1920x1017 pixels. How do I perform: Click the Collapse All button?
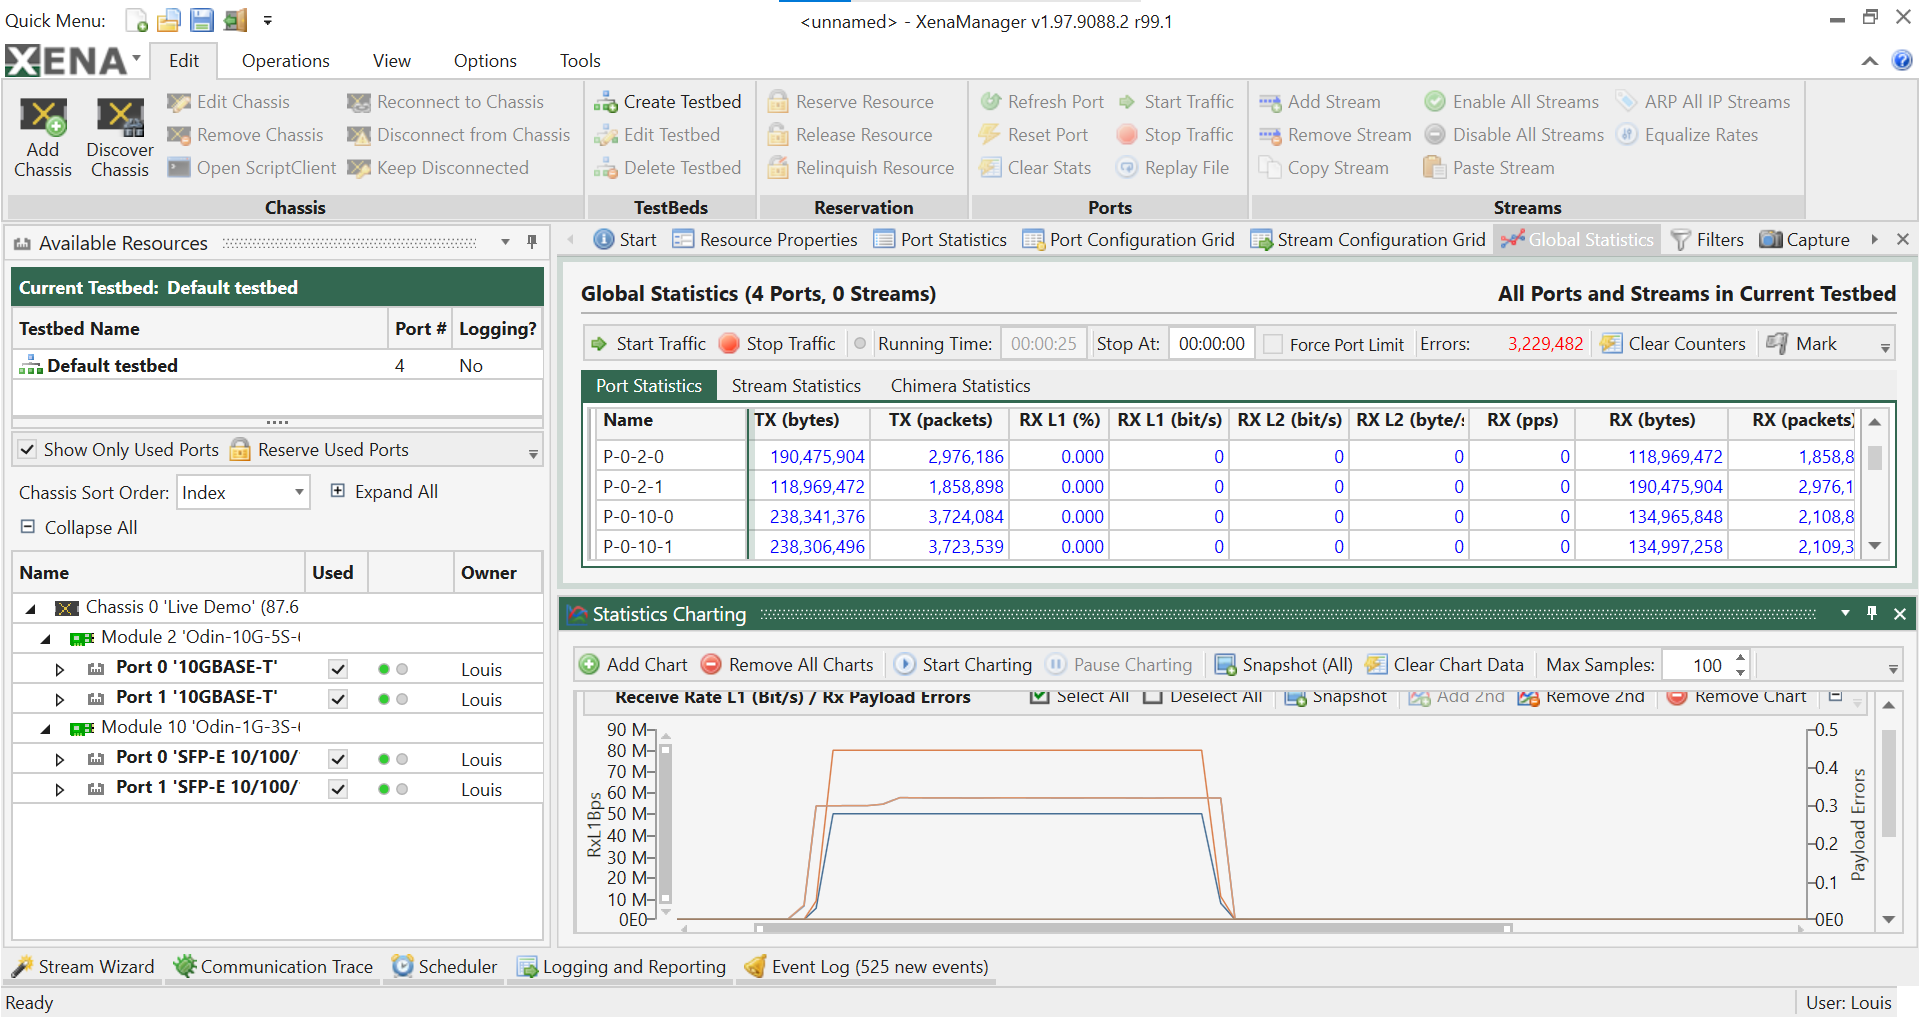[79, 527]
